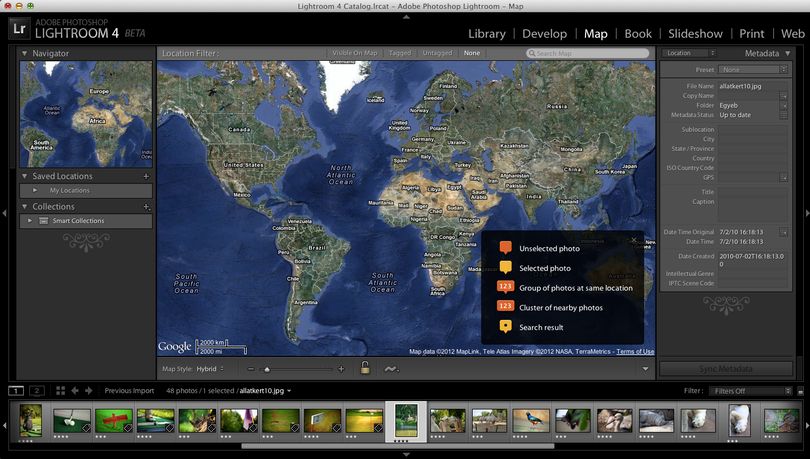Switch to the Develop module
The height and width of the screenshot is (459, 810).
pyautogui.click(x=544, y=34)
